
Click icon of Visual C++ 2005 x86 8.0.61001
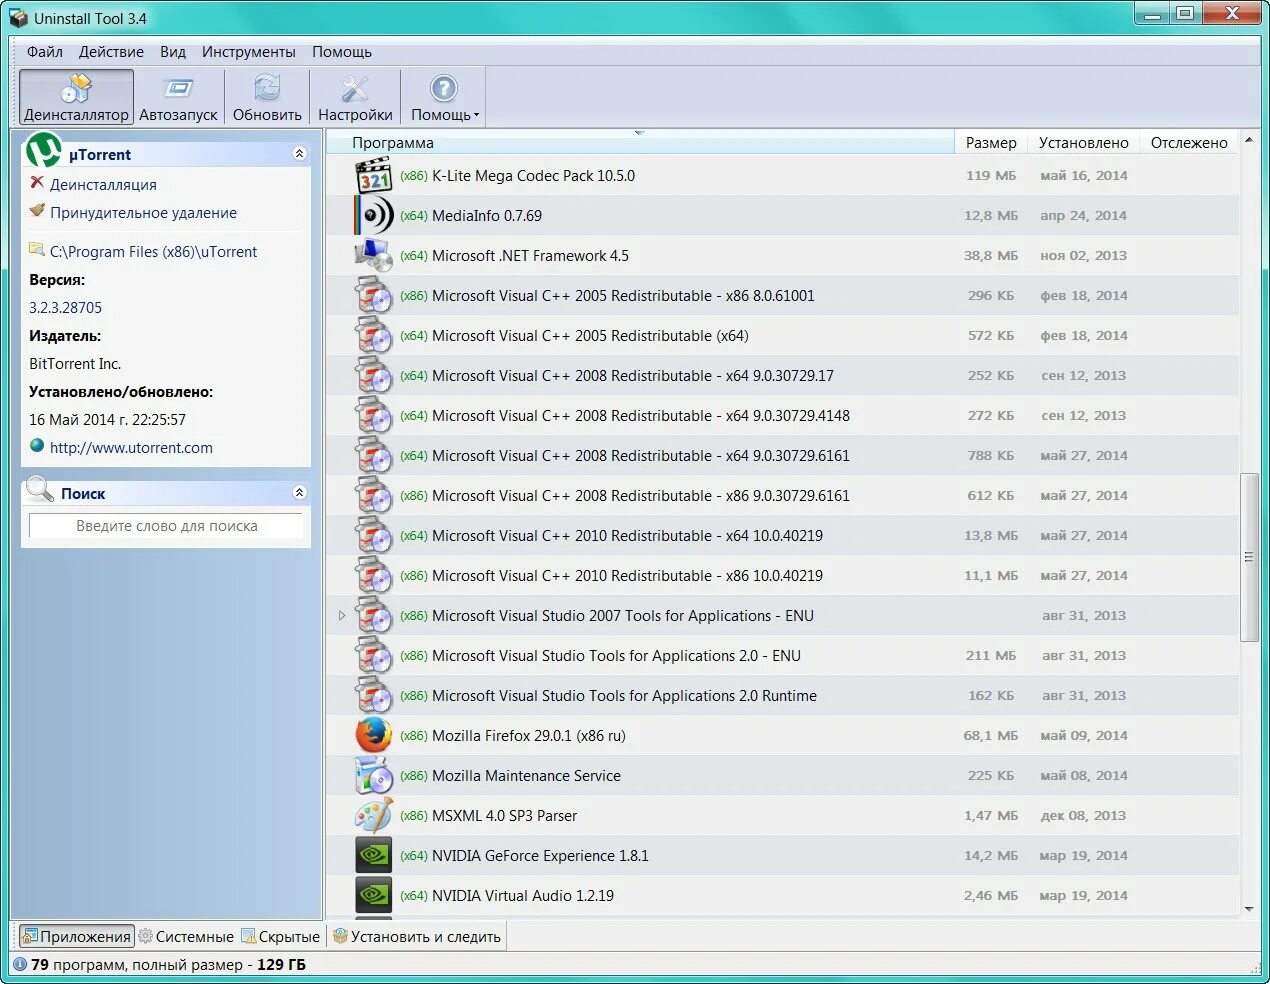pyautogui.click(x=374, y=296)
